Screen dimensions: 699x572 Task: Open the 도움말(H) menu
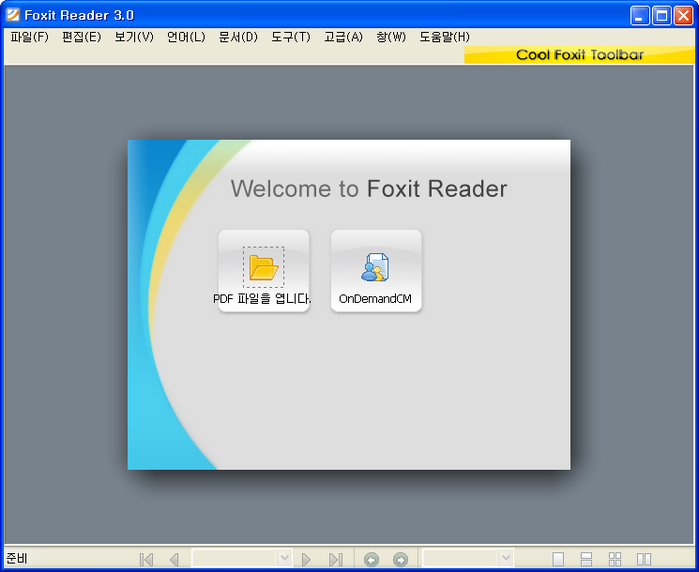click(444, 37)
